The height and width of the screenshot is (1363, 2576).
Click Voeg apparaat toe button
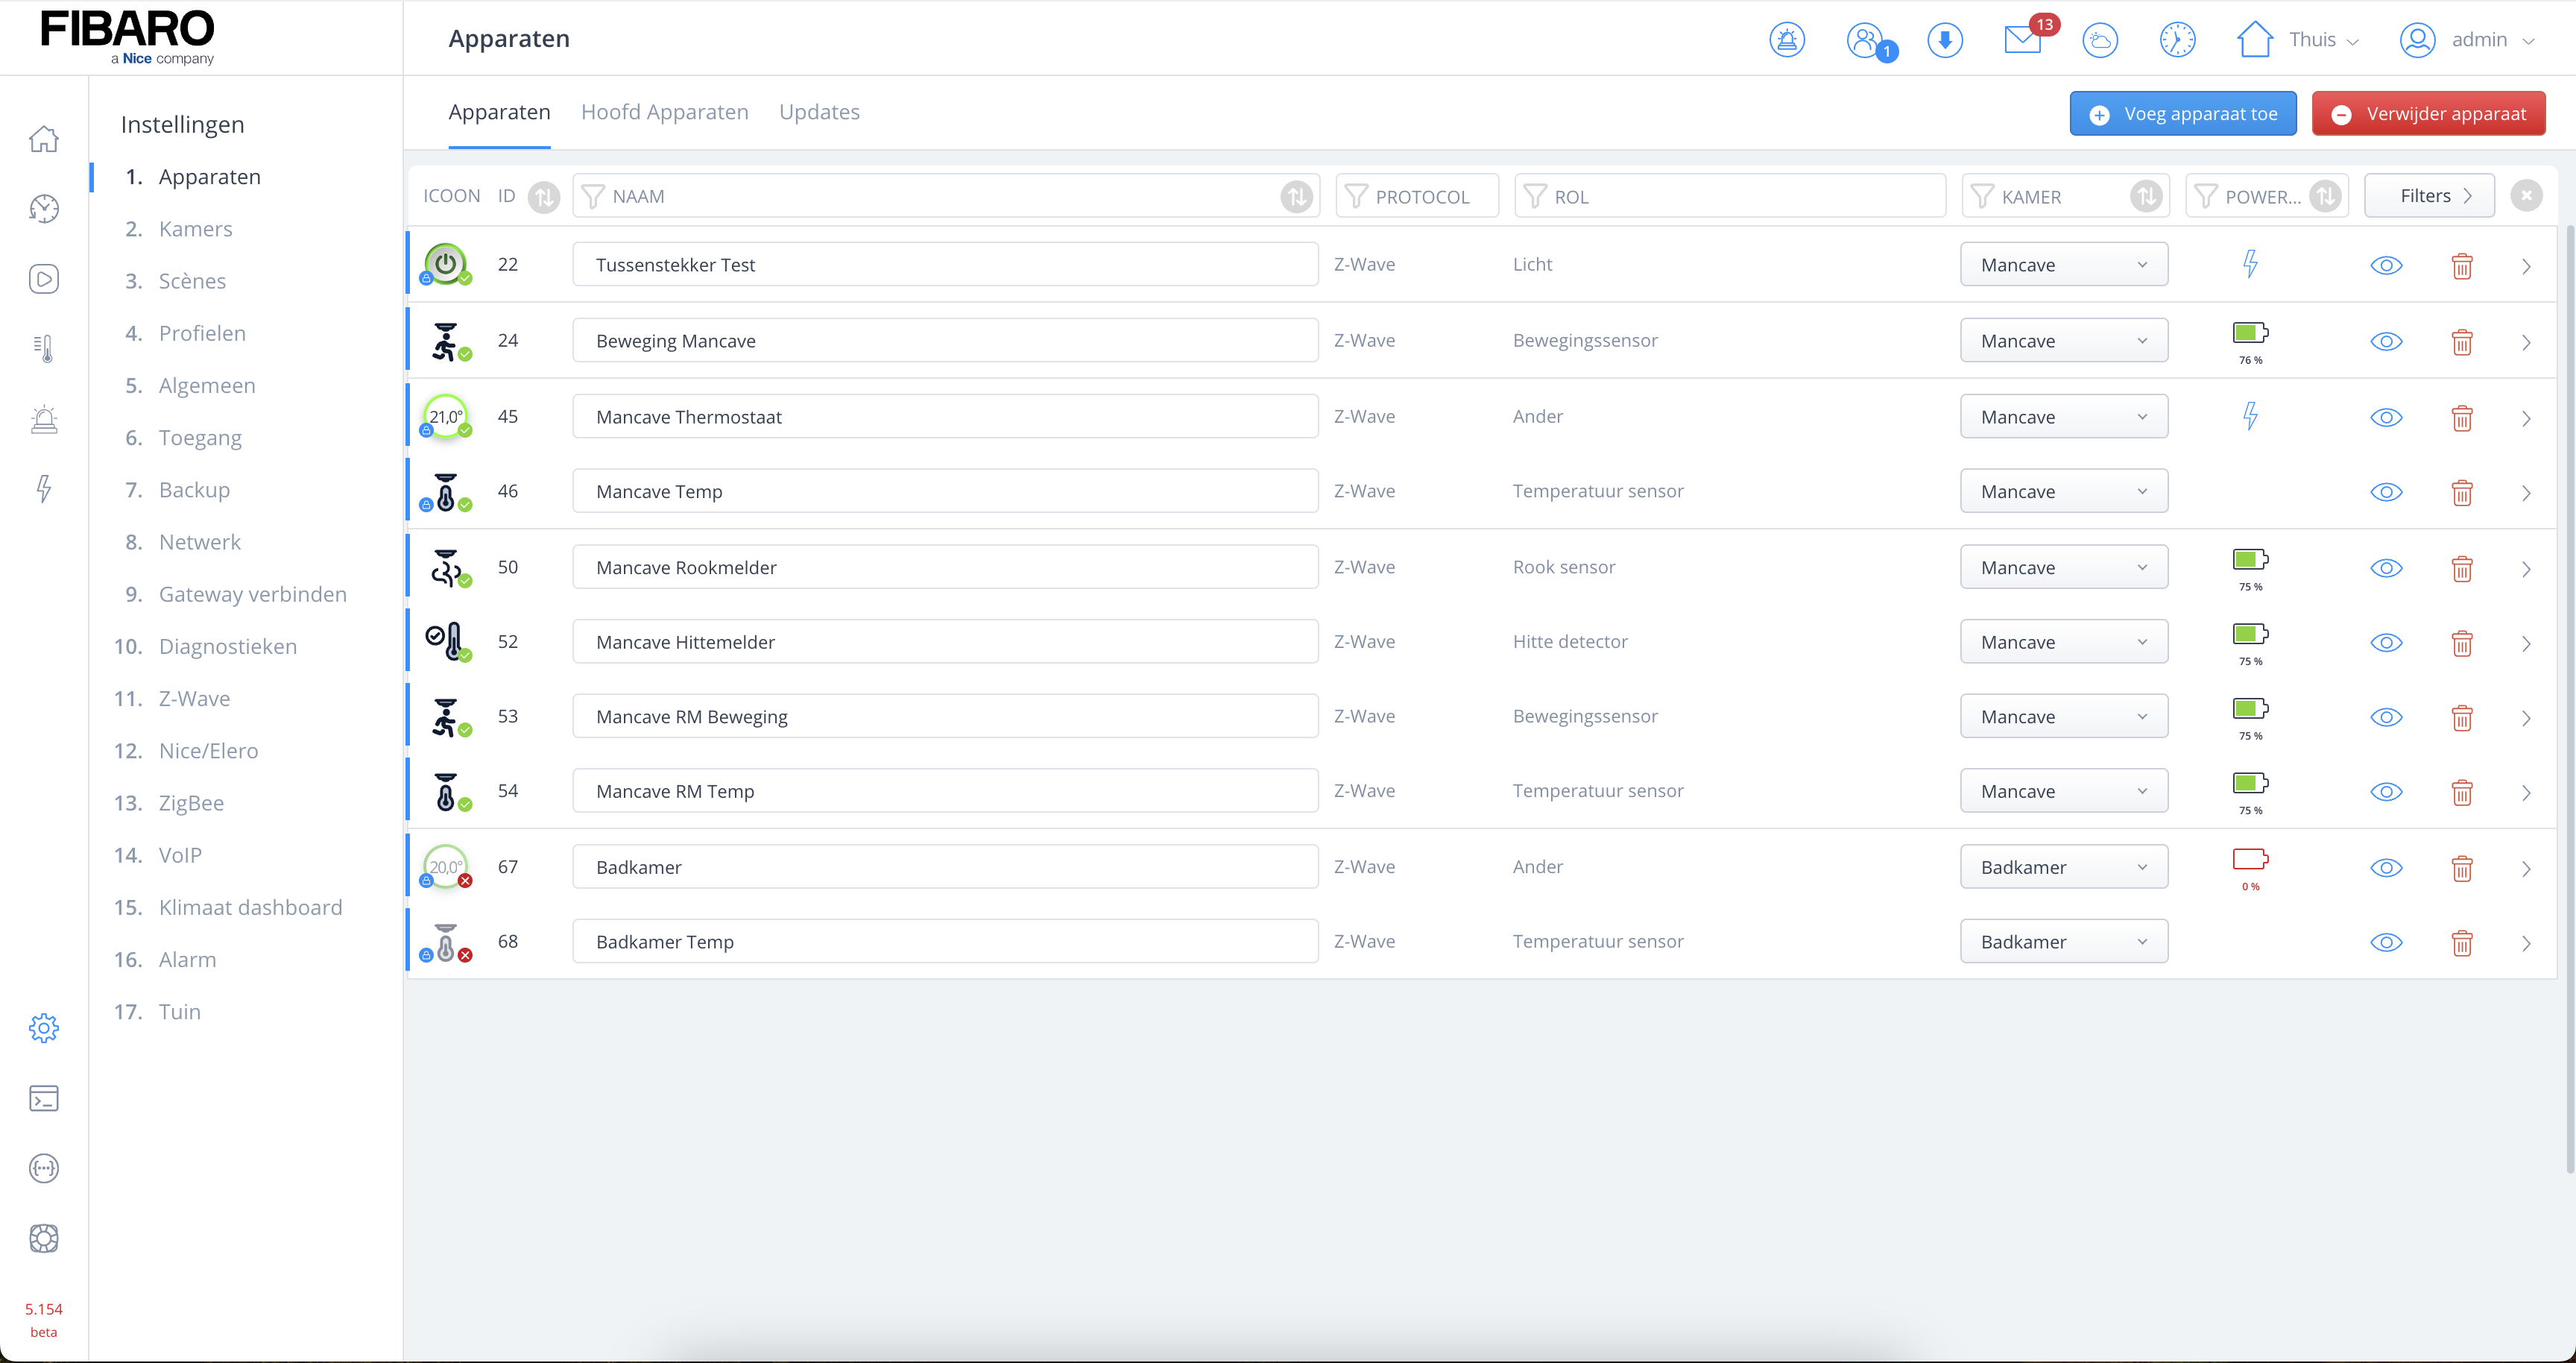[2182, 114]
